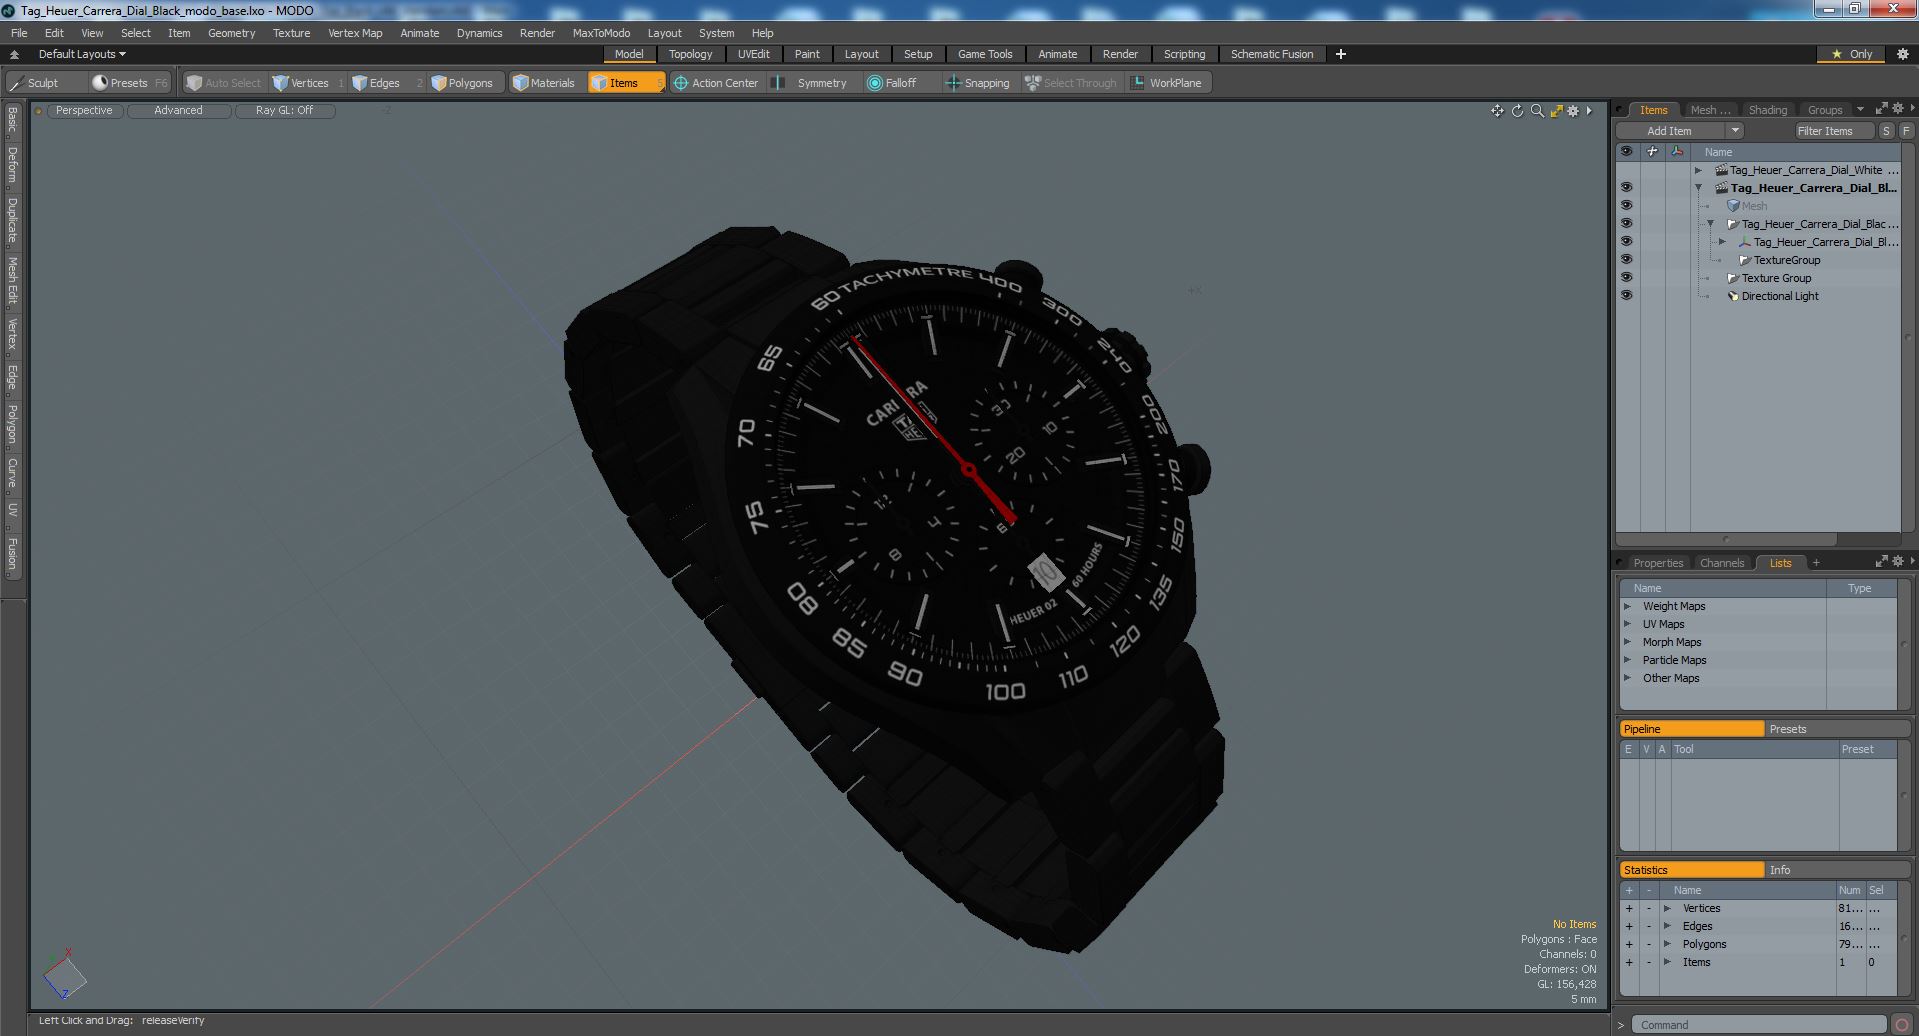Screen dimensions: 1919x1036
Task: Toggle visibility of bold Tag_Heuer_Carrera_Dial_Bl scene
Action: click(x=1626, y=187)
